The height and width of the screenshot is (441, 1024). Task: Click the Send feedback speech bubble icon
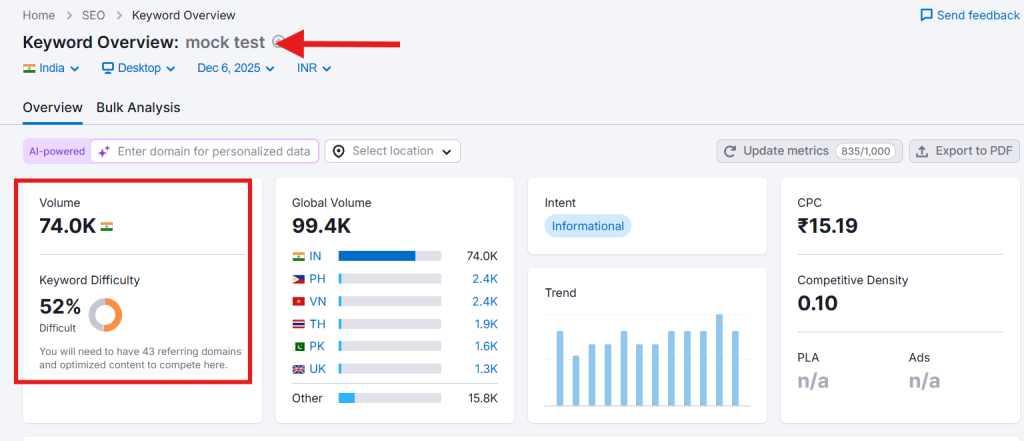point(926,15)
